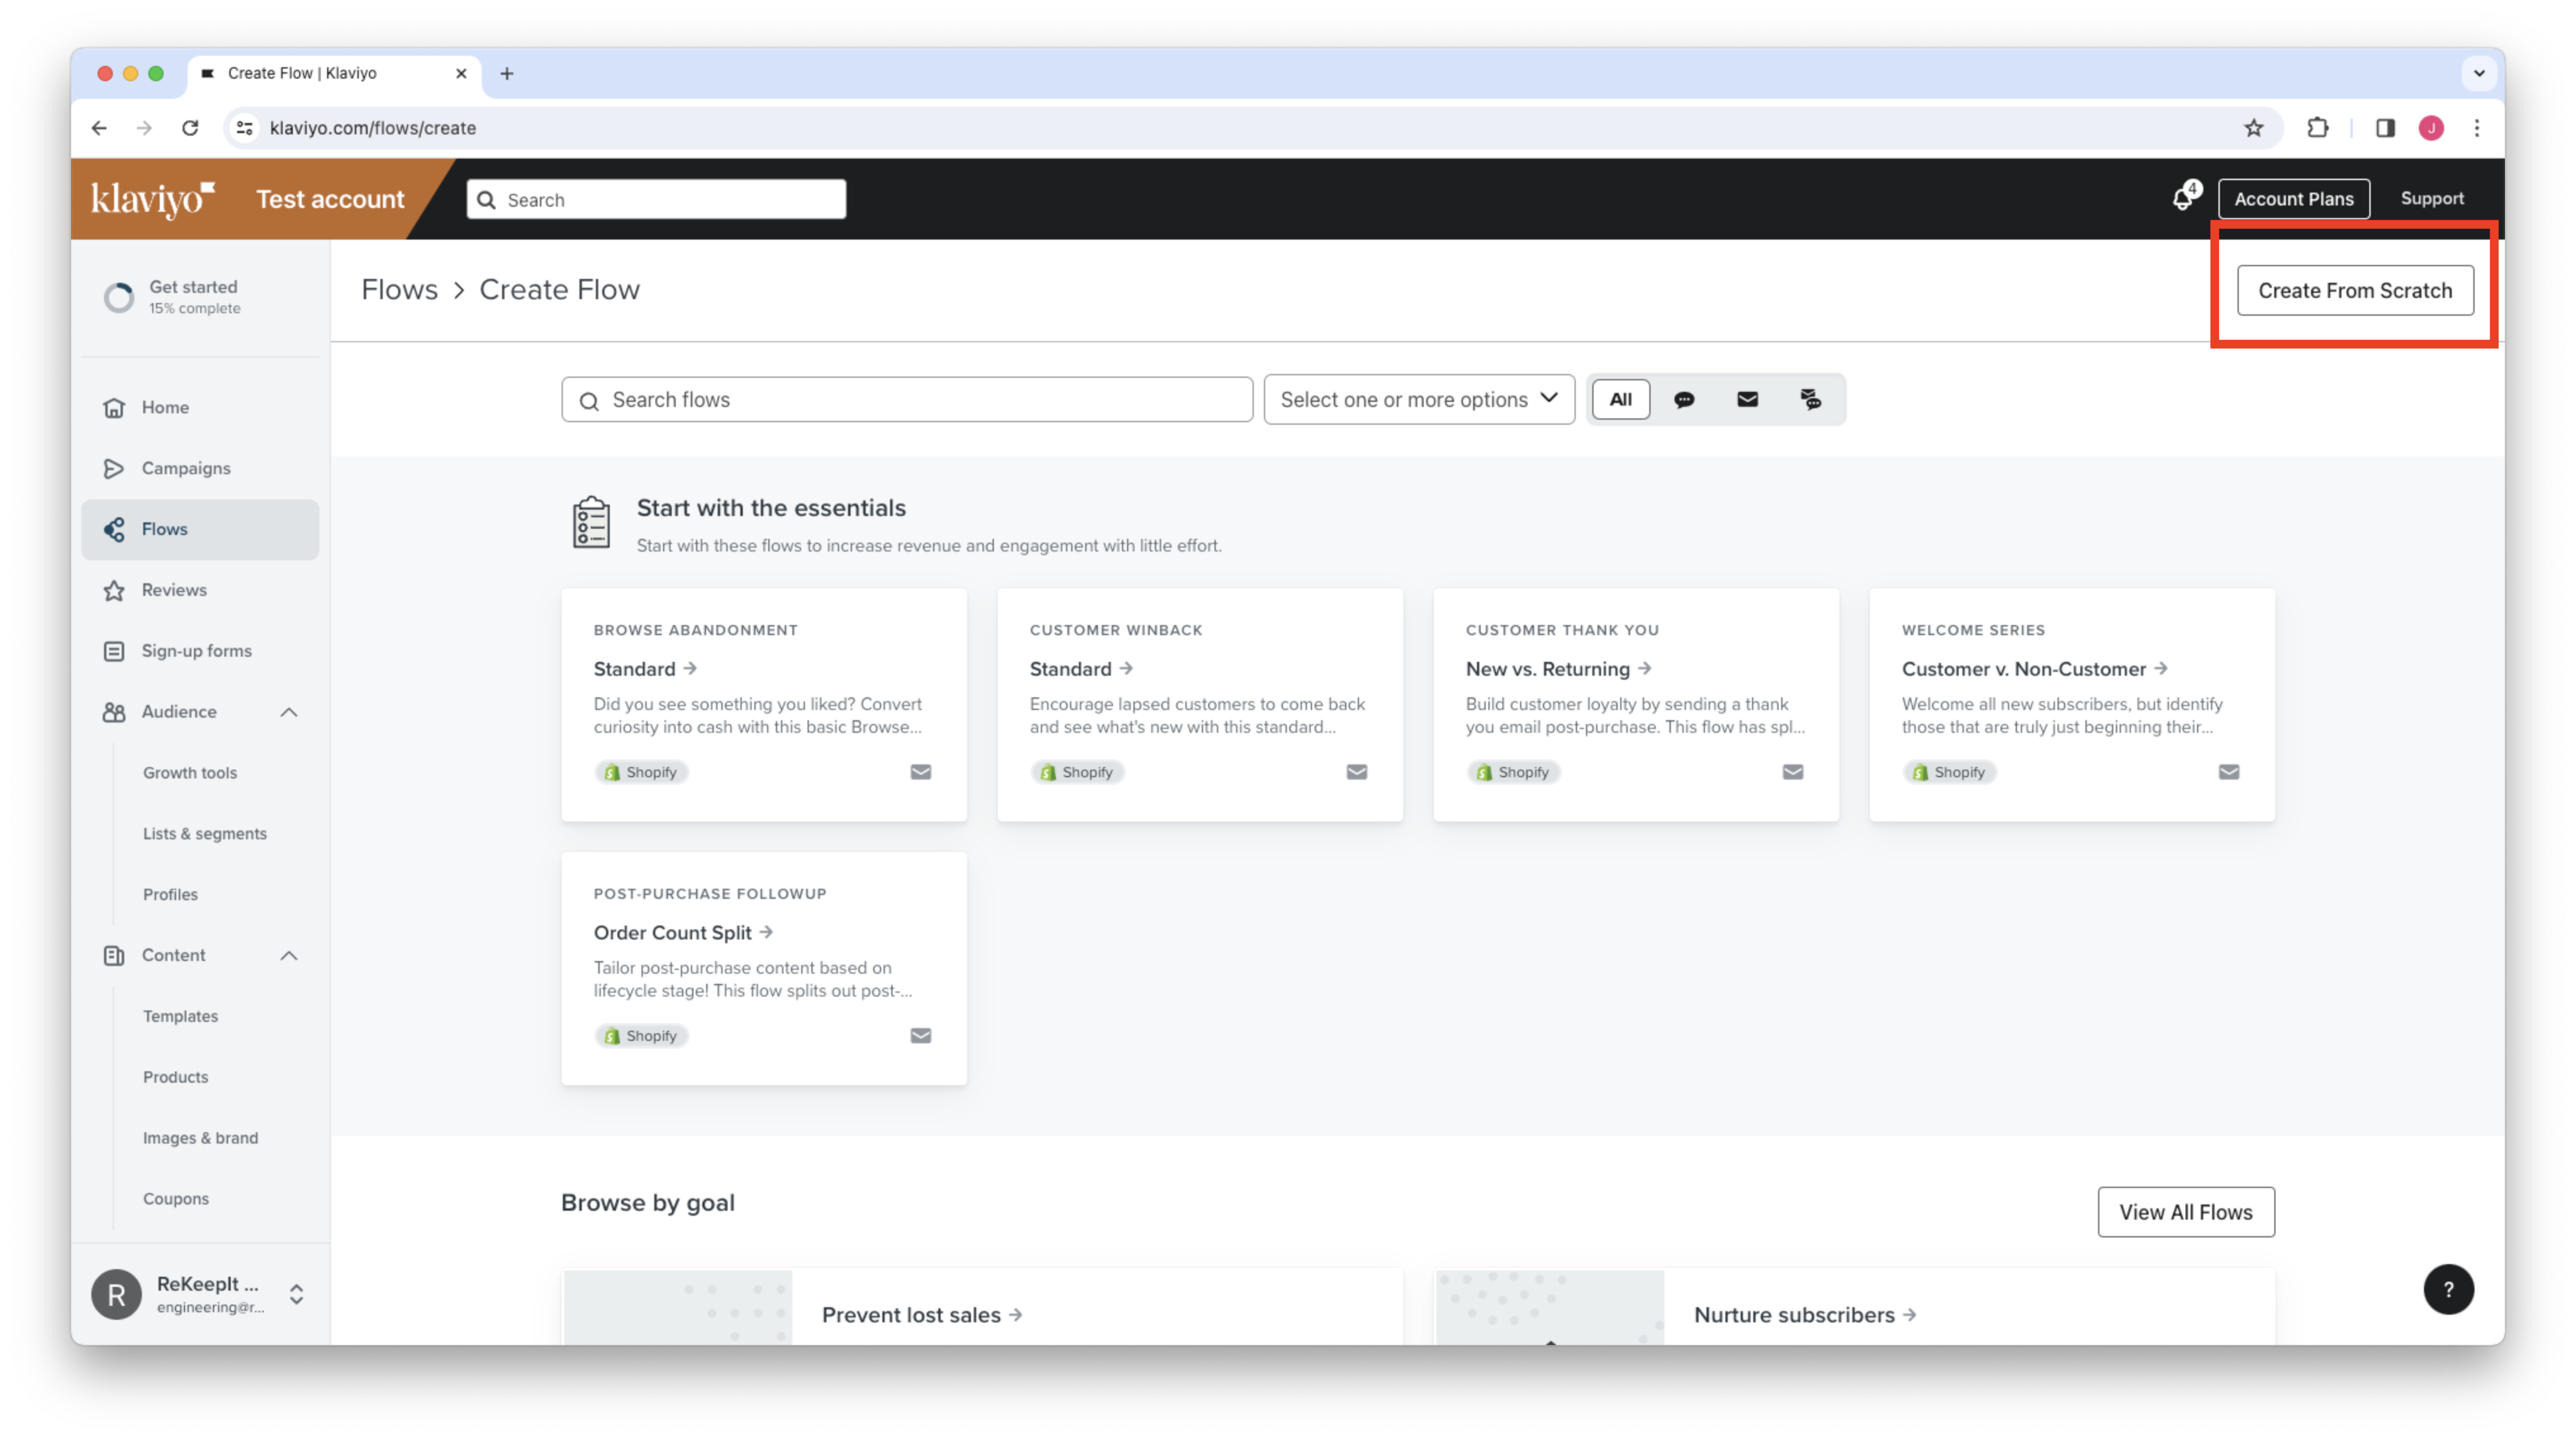Open Sign-up forms using its form icon
Screen dimensions: 2576x1439
(114, 650)
